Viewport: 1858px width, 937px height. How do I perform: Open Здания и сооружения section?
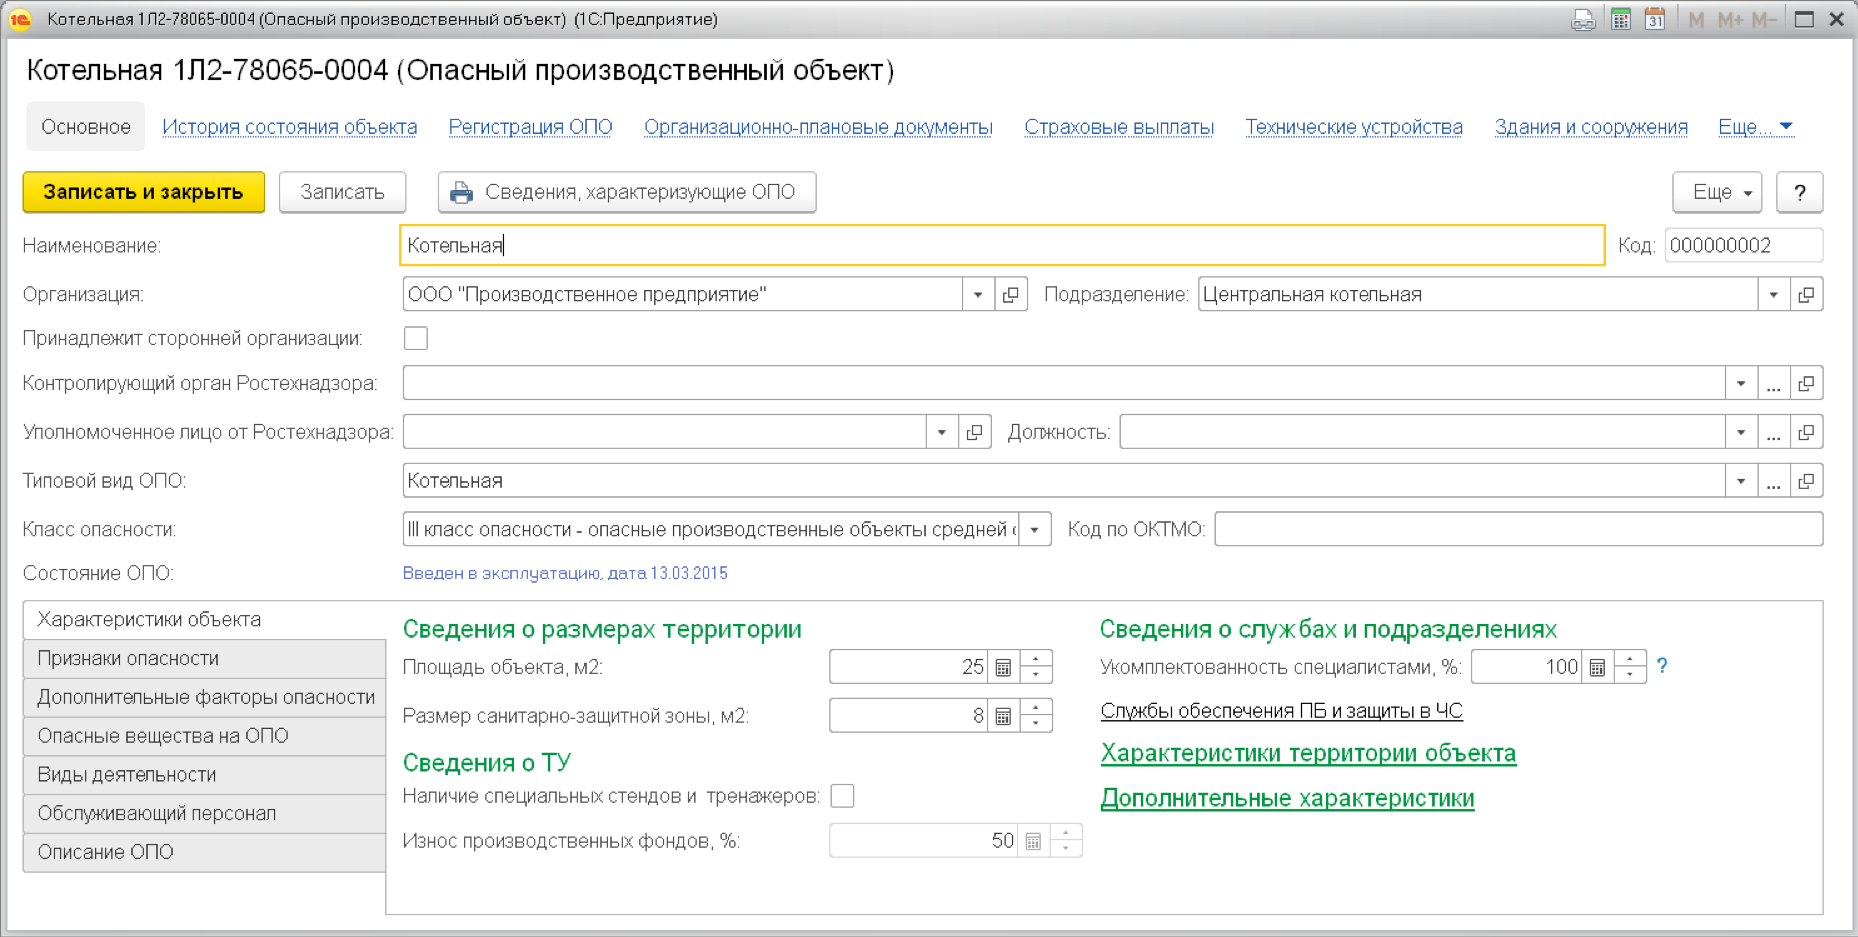click(1591, 127)
